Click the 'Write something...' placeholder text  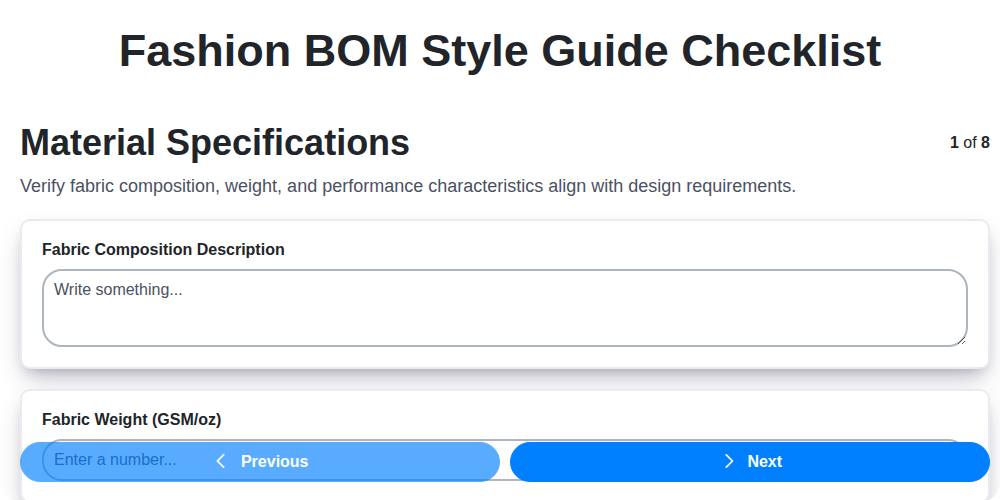(118, 290)
